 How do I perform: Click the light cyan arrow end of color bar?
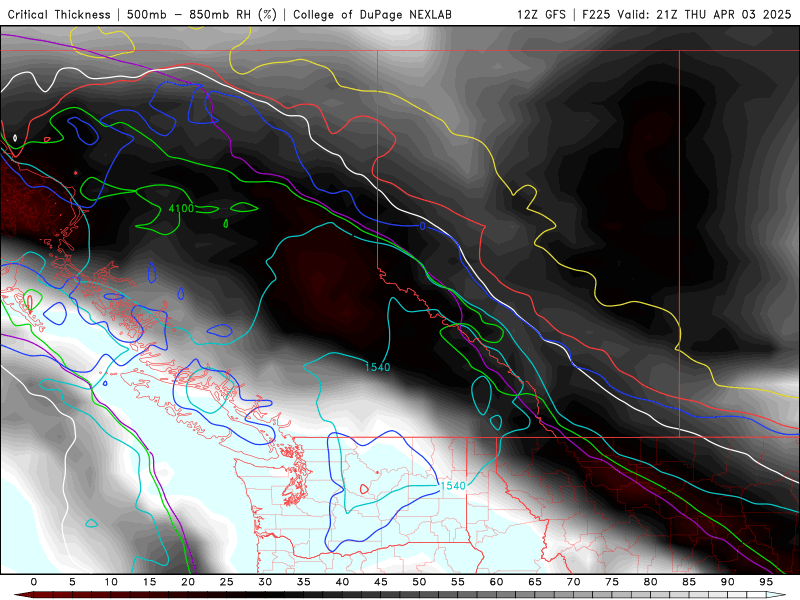776,595
